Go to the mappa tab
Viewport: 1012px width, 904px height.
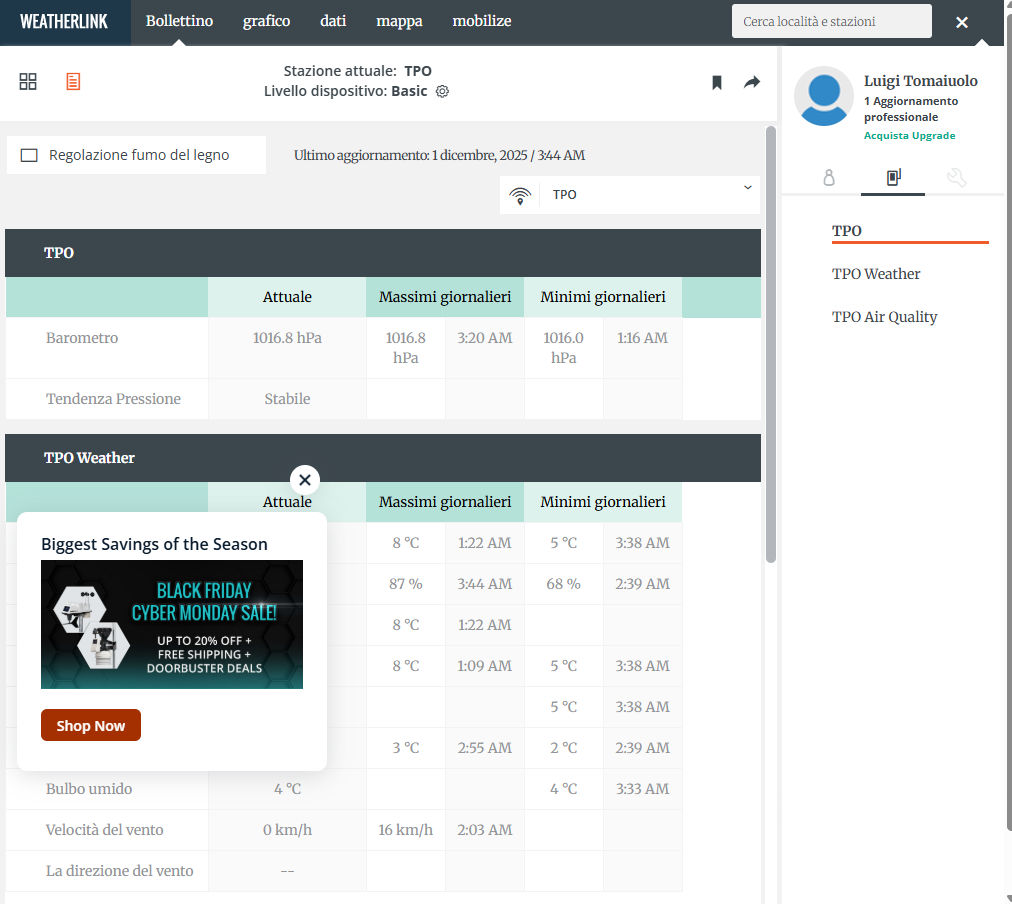click(399, 21)
